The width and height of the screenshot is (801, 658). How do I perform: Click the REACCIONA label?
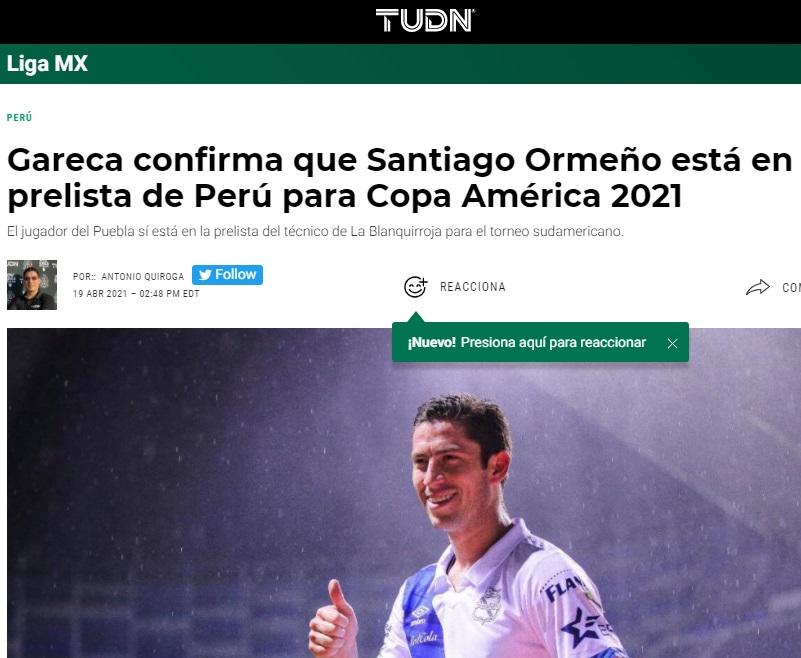point(473,287)
